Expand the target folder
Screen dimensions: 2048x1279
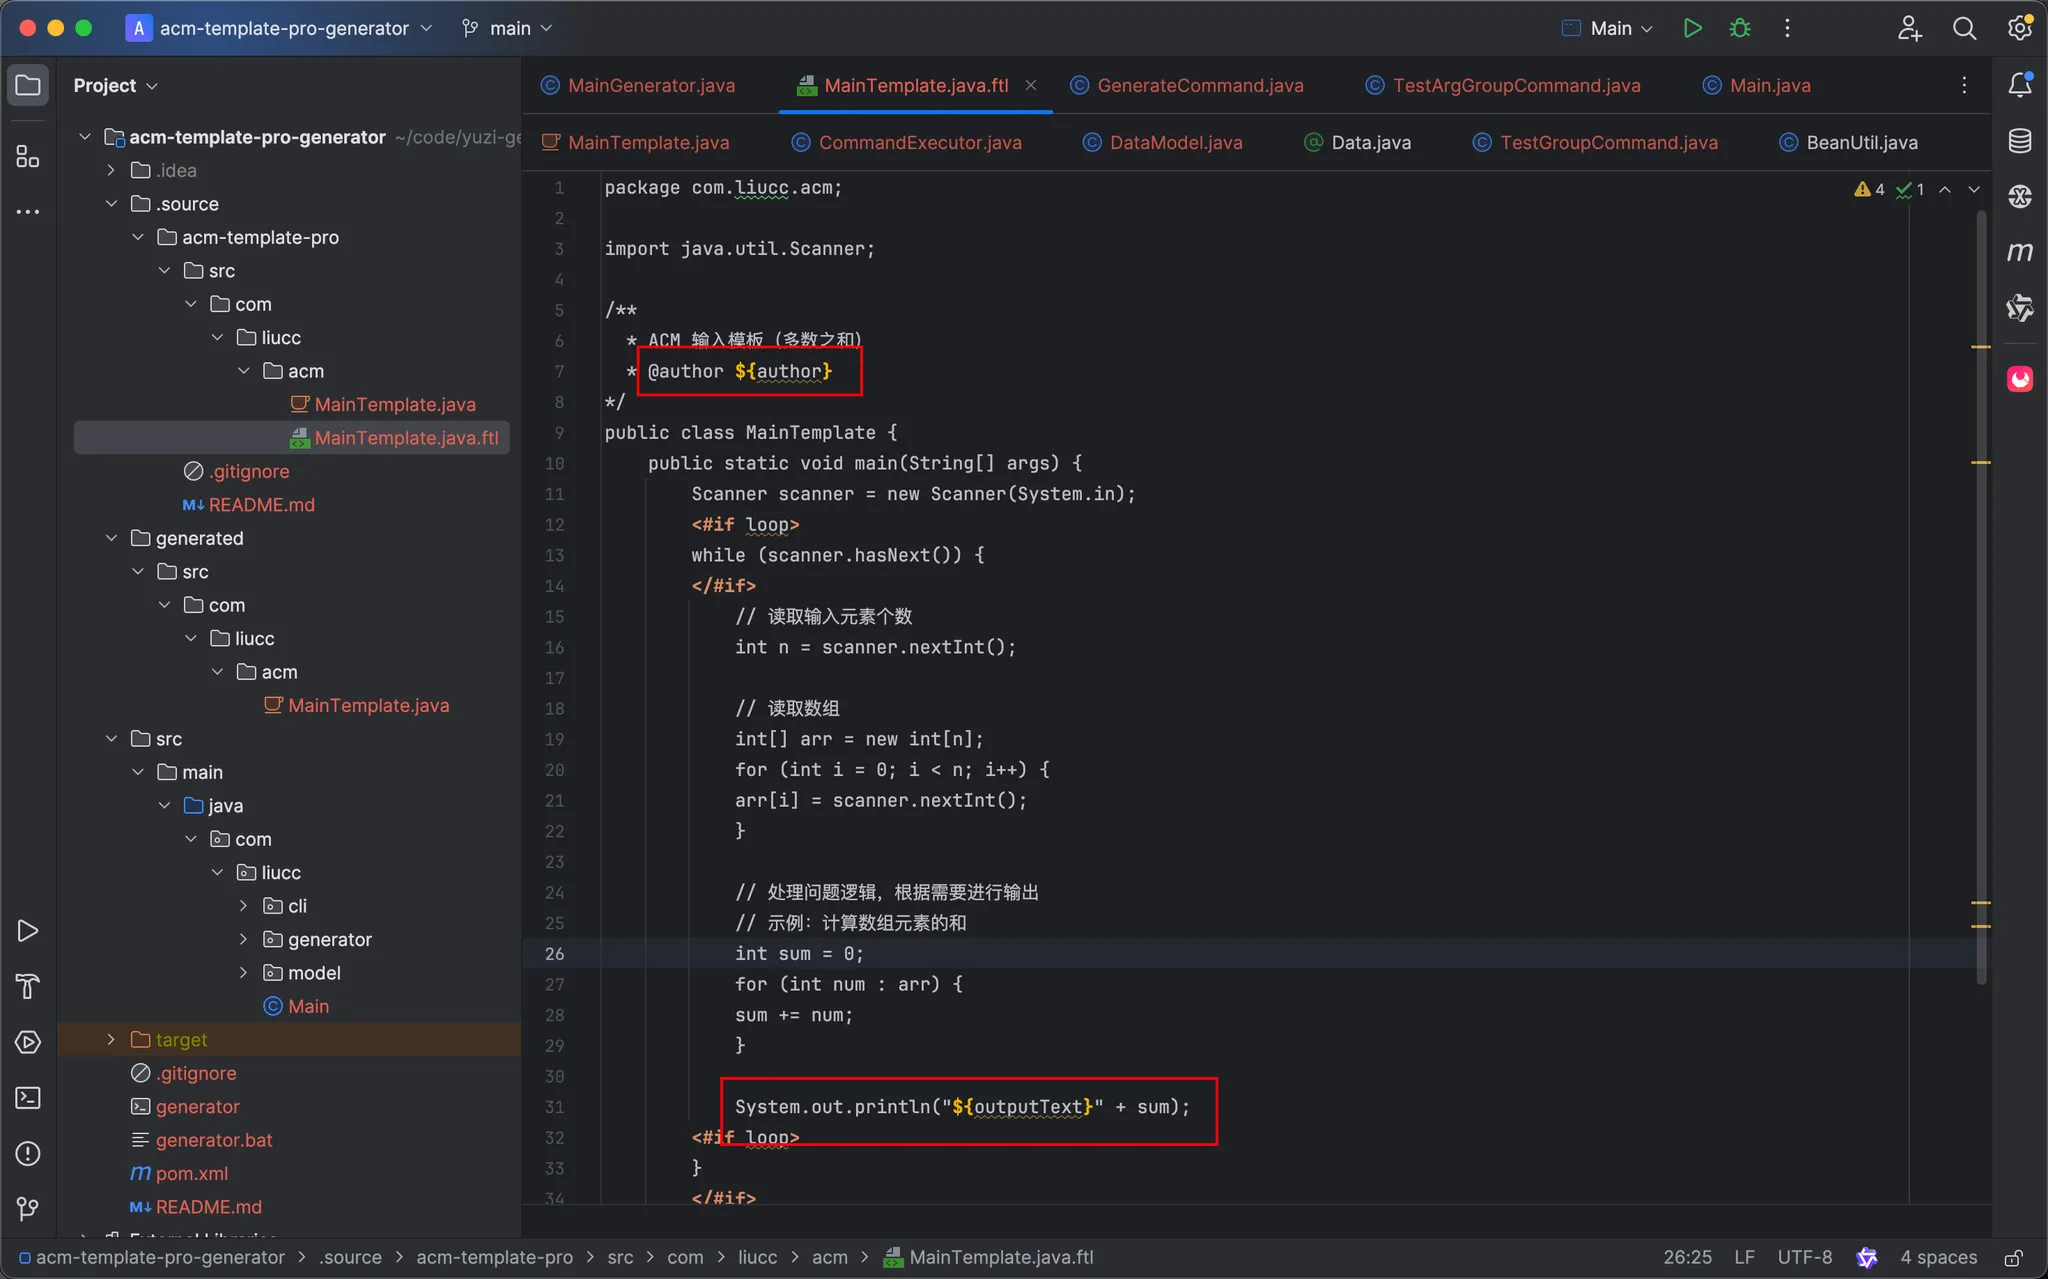tap(111, 1040)
